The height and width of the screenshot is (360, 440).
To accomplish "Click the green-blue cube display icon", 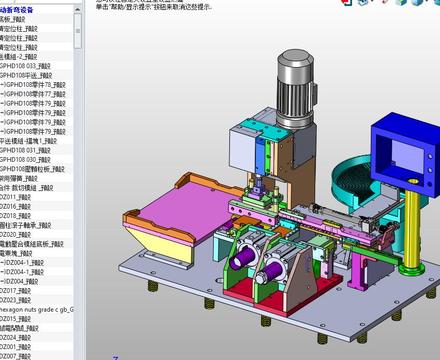I will (401, 2).
